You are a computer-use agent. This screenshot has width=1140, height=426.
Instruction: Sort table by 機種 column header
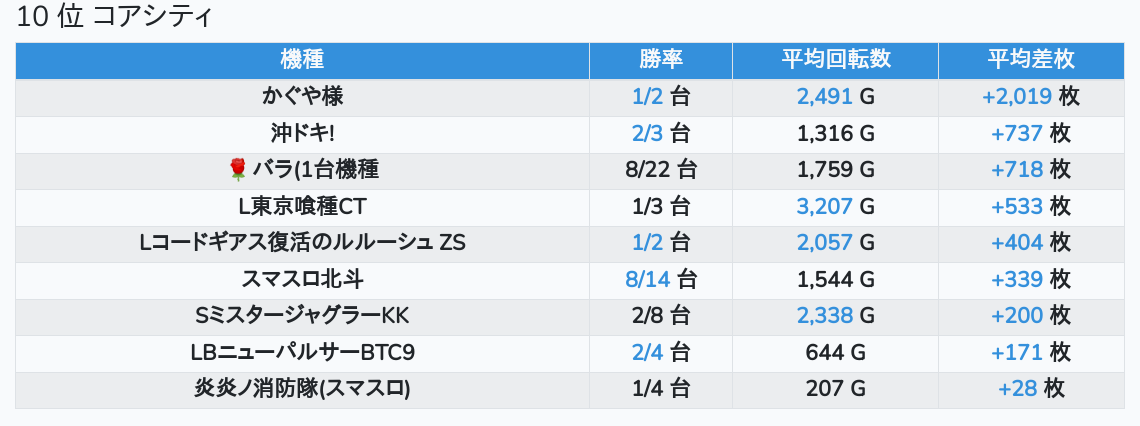point(302,60)
